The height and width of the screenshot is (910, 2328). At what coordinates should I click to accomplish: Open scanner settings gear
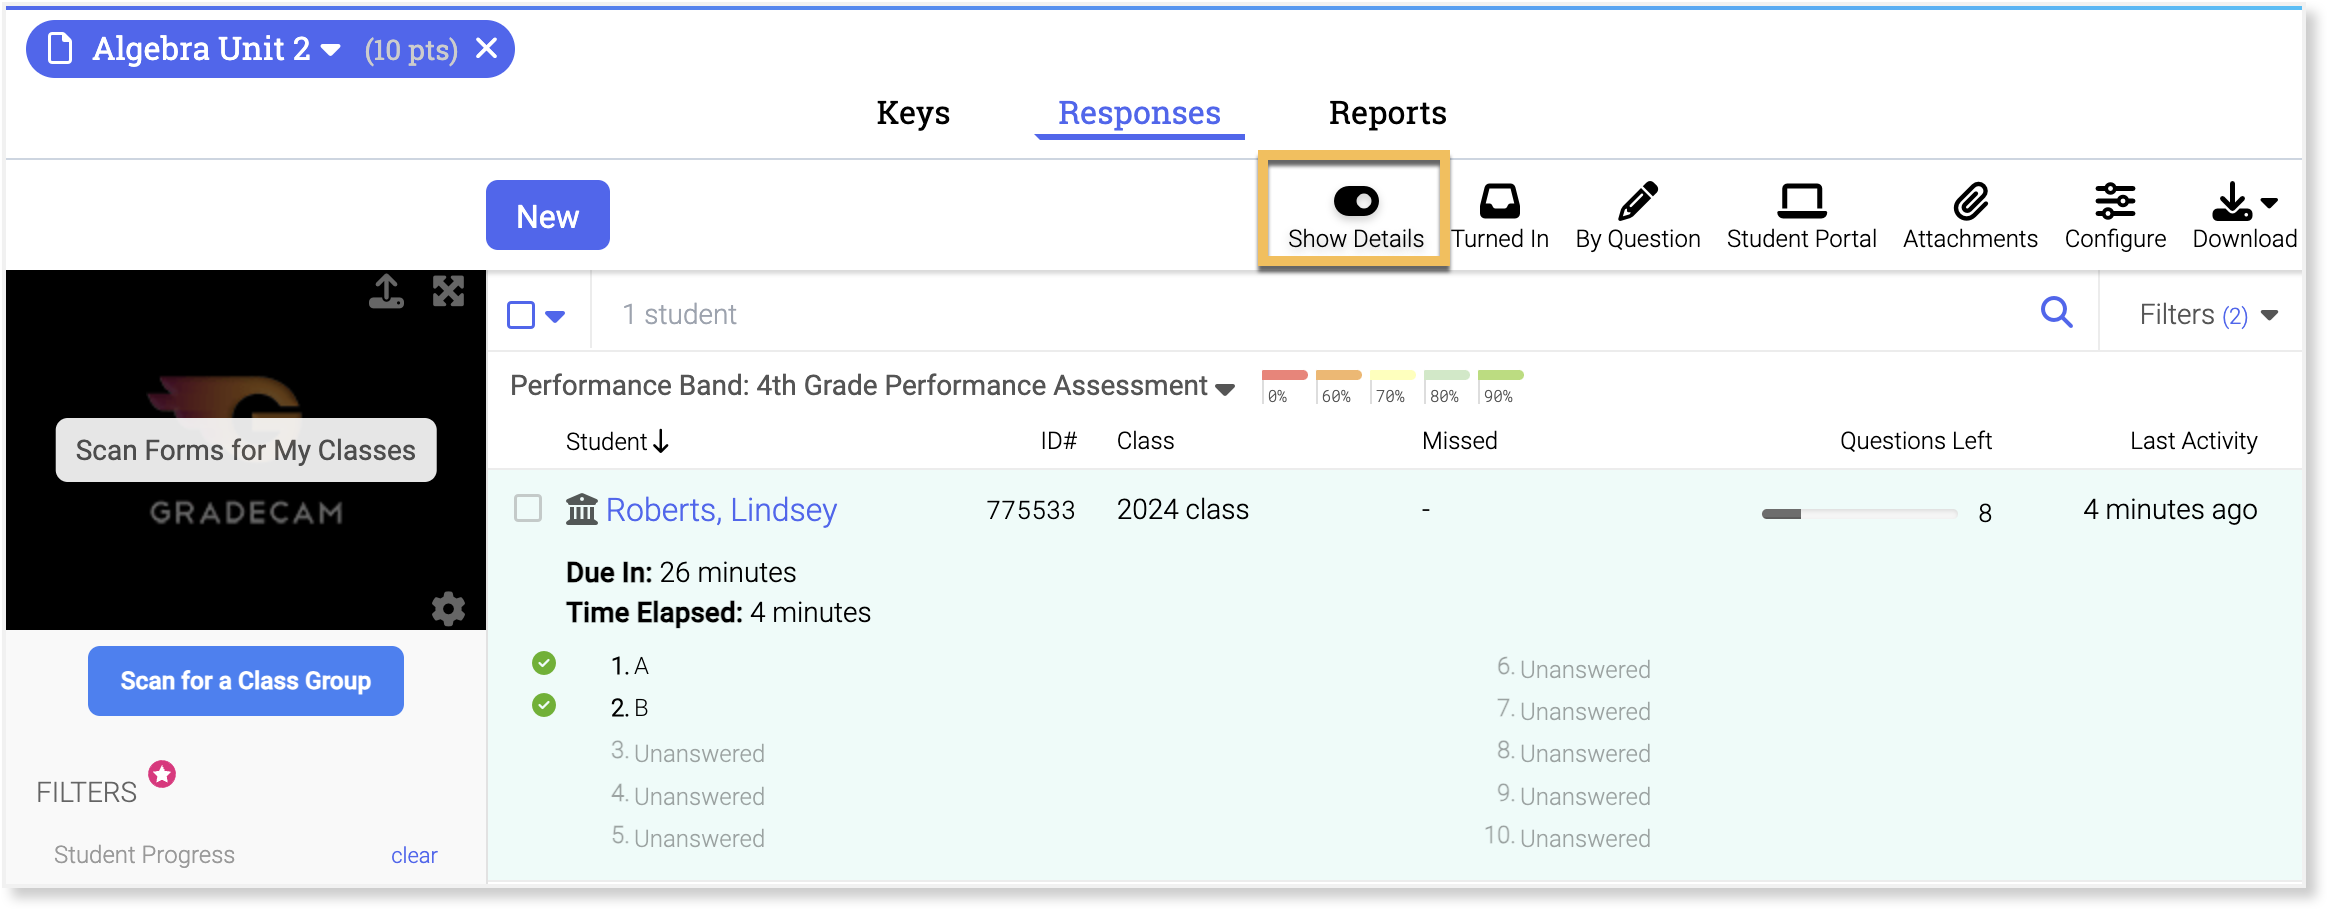point(448,608)
